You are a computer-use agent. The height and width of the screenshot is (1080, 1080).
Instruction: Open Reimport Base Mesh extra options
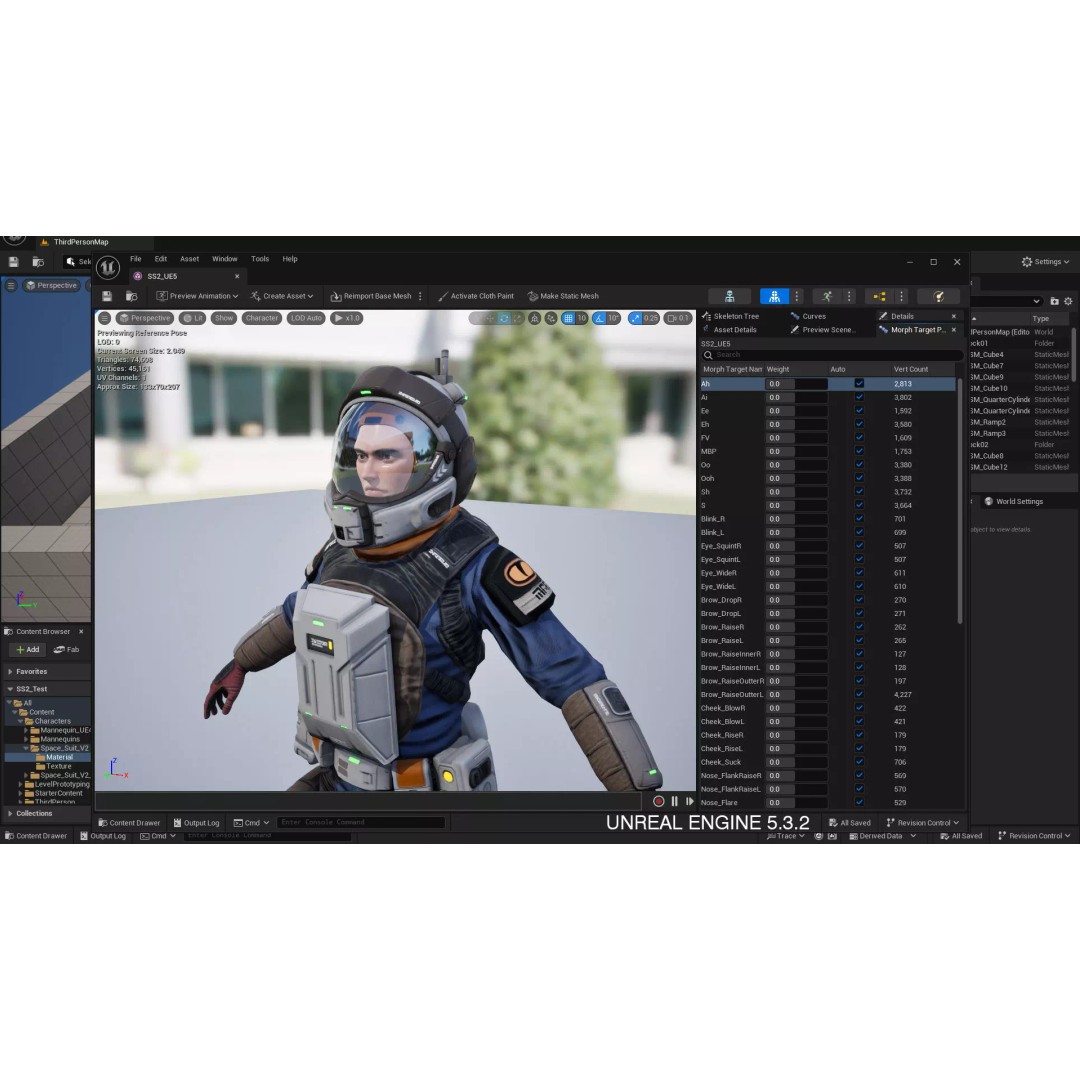click(420, 296)
